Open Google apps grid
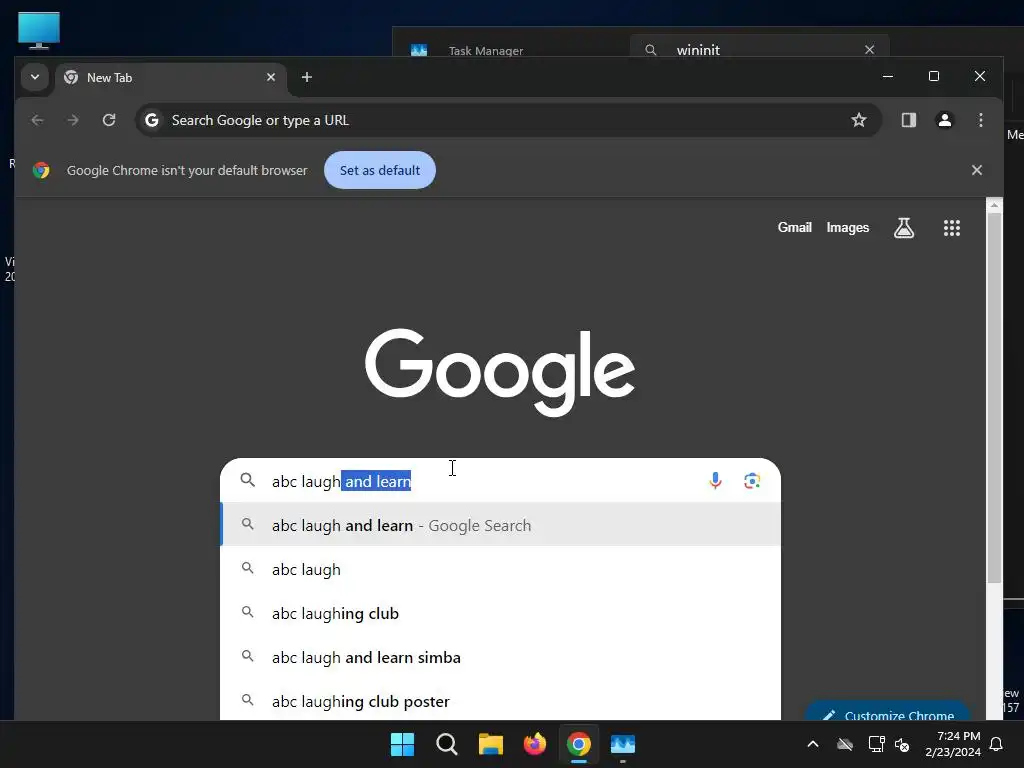 click(952, 228)
